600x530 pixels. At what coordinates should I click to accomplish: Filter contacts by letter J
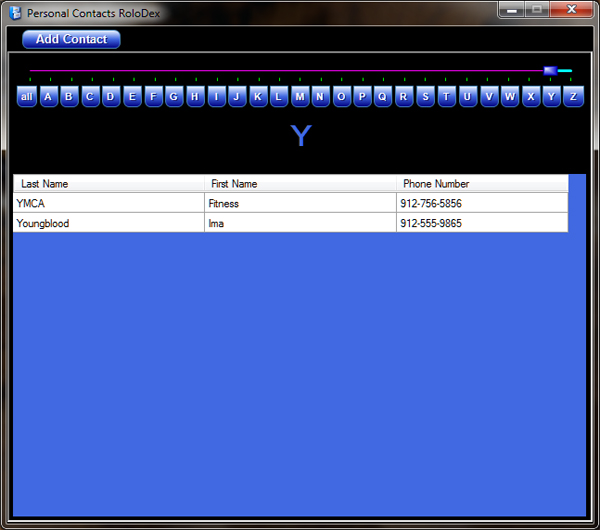237,96
